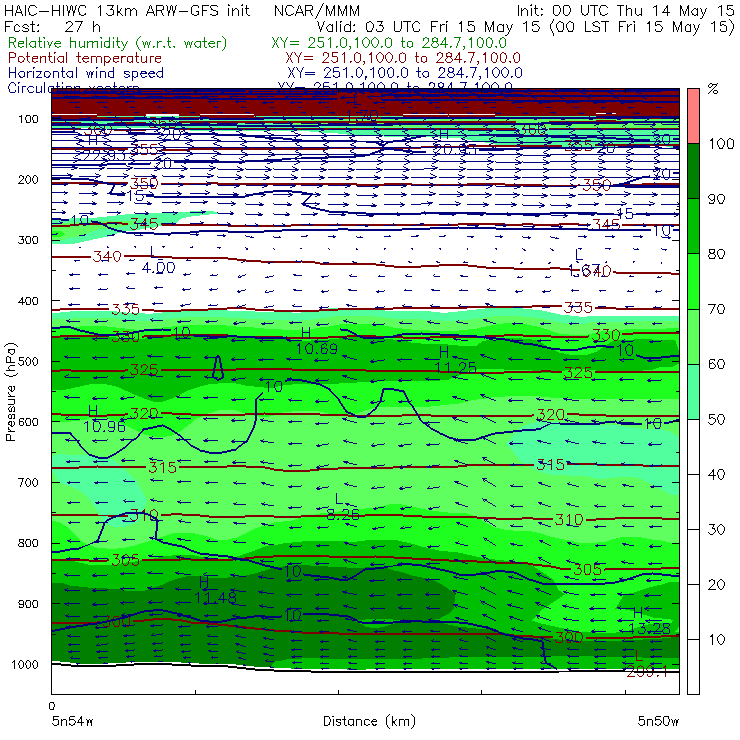The image size is (740, 740).
Task: Click the green "Relative humidity (w.r.t. water)" legend label
Action: pyautogui.click(x=118, y=43)
